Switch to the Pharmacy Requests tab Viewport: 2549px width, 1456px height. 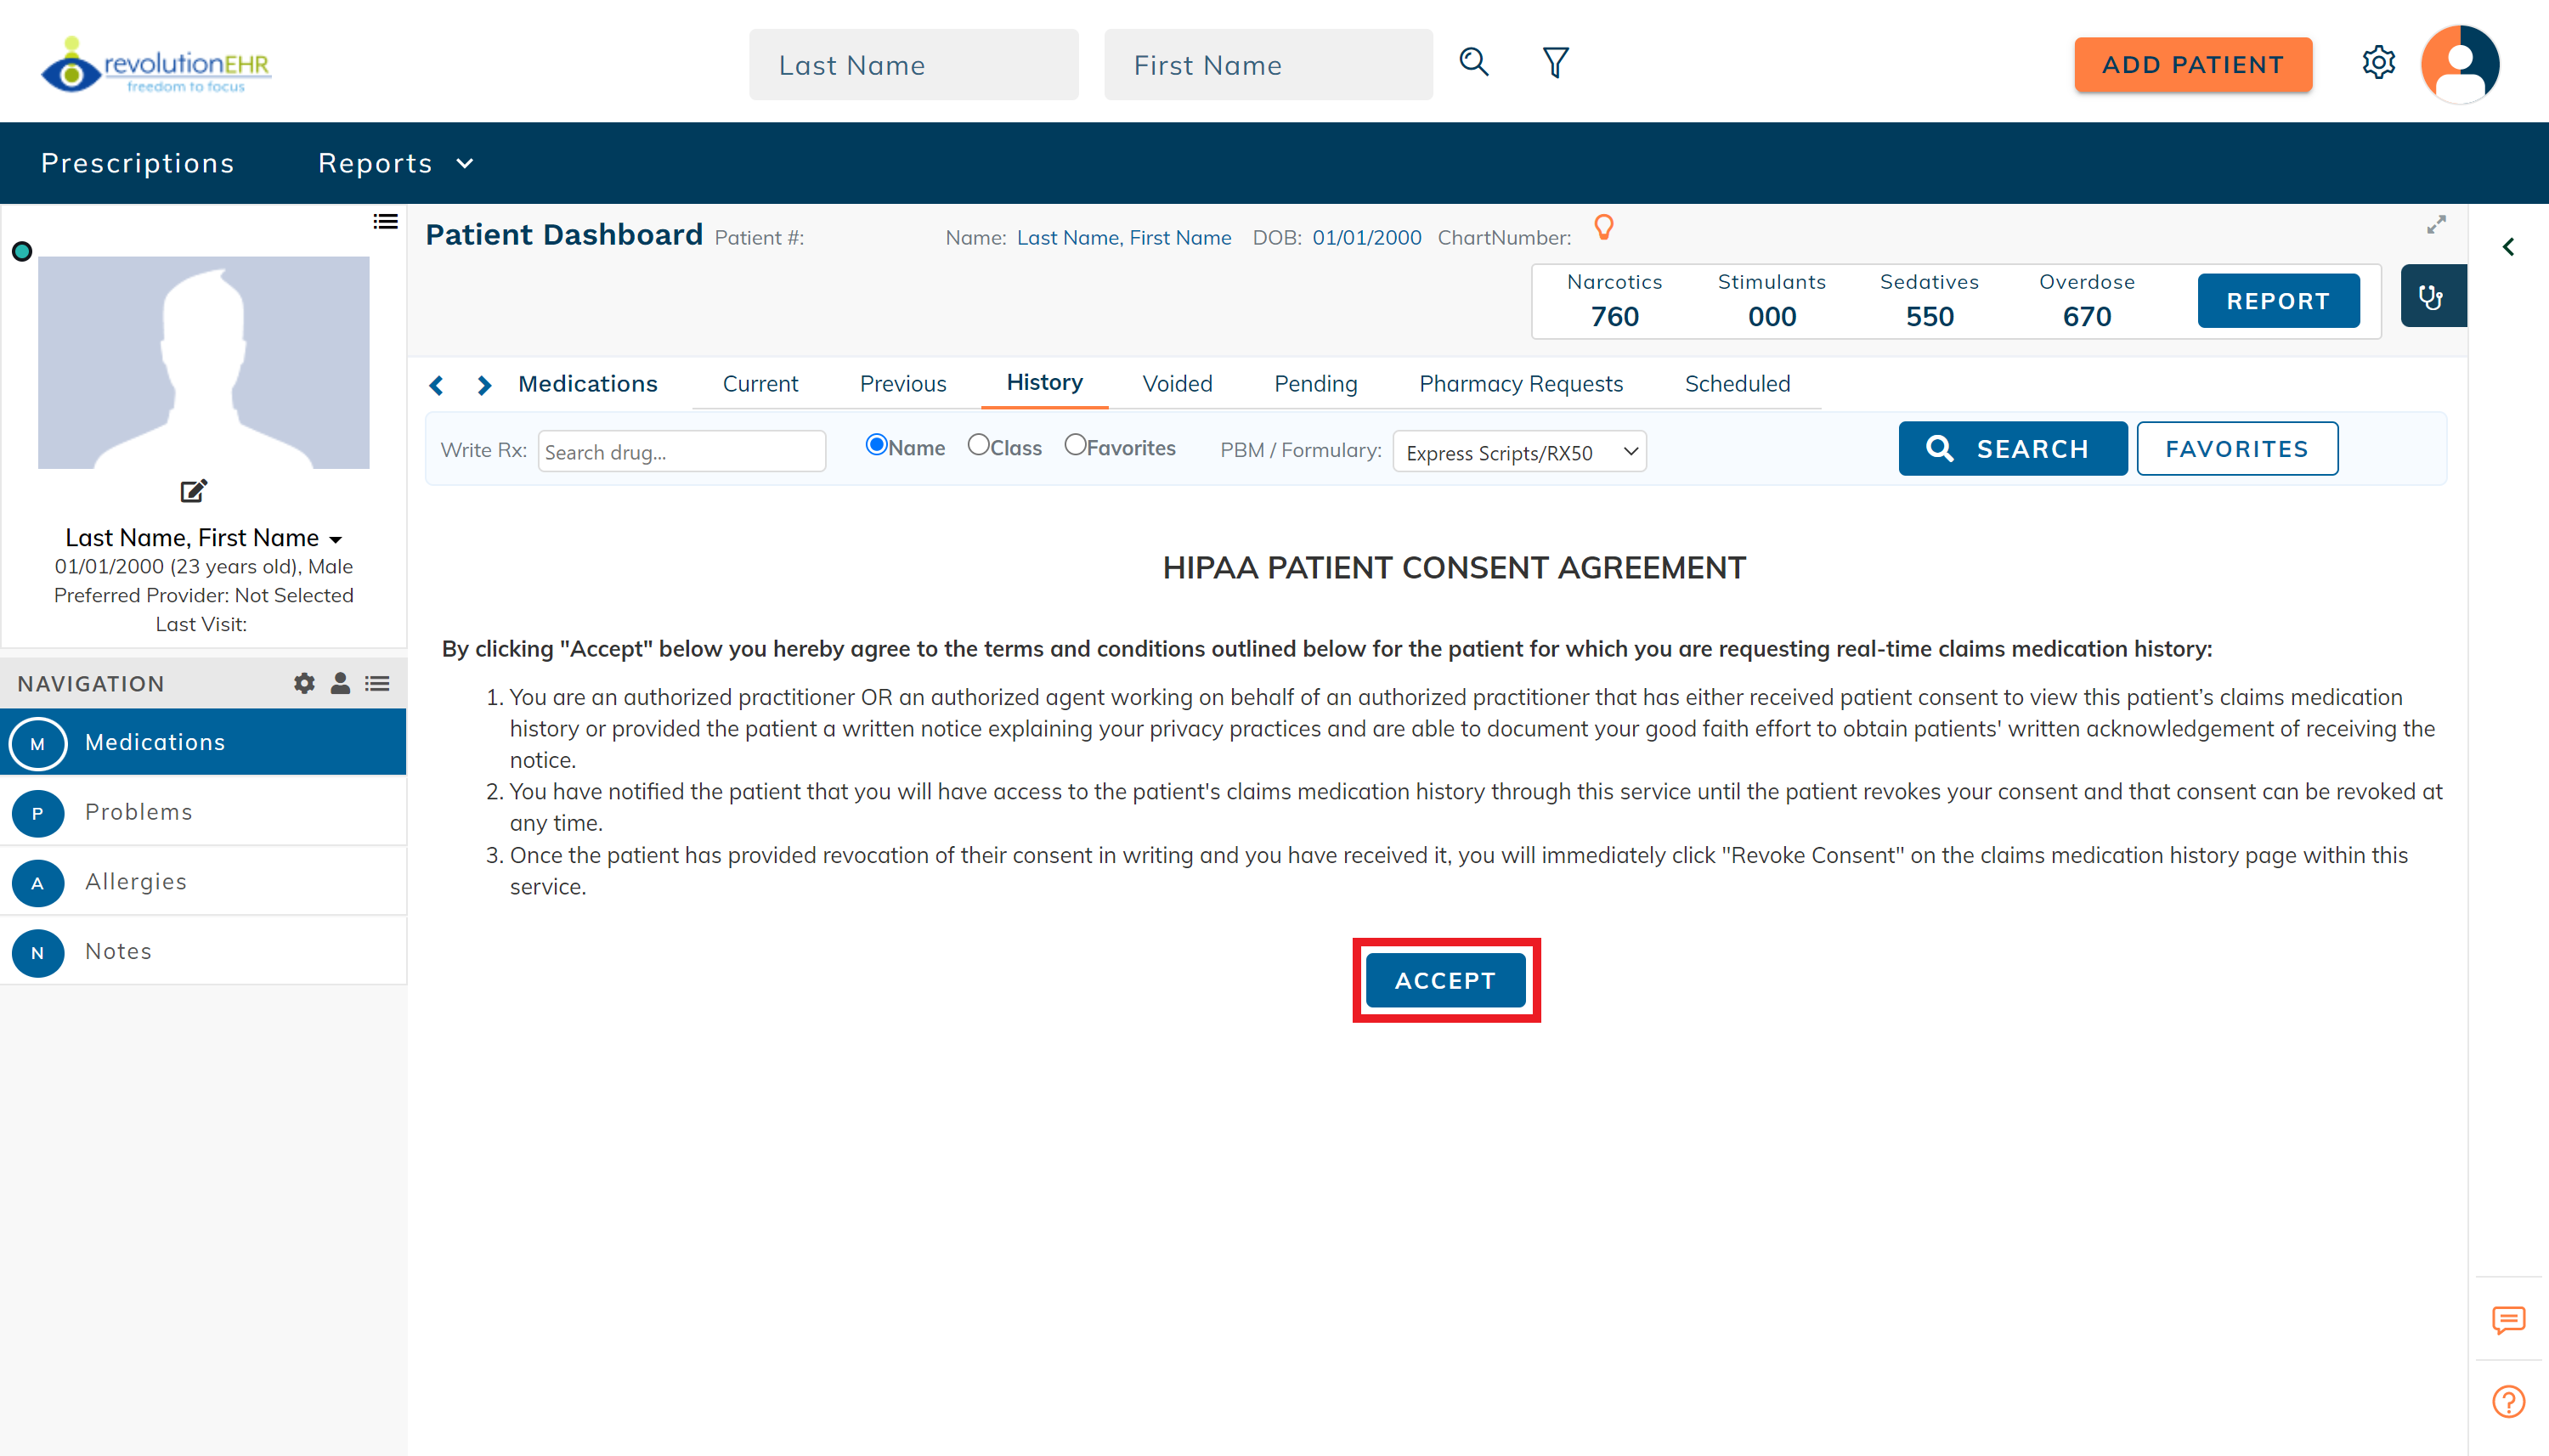(1519, 383)
